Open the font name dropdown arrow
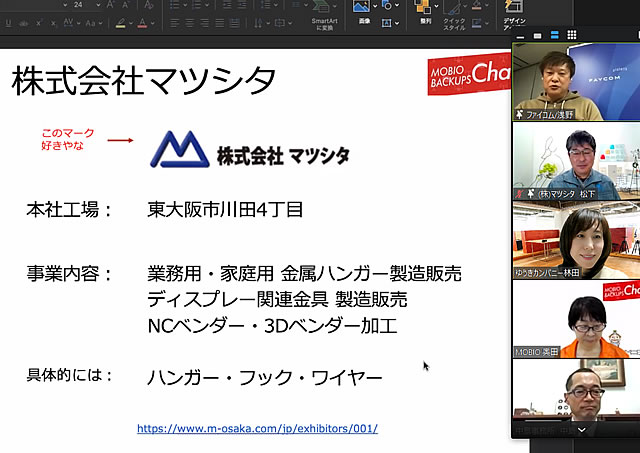The image size is (640, 453). click(65, 5)
